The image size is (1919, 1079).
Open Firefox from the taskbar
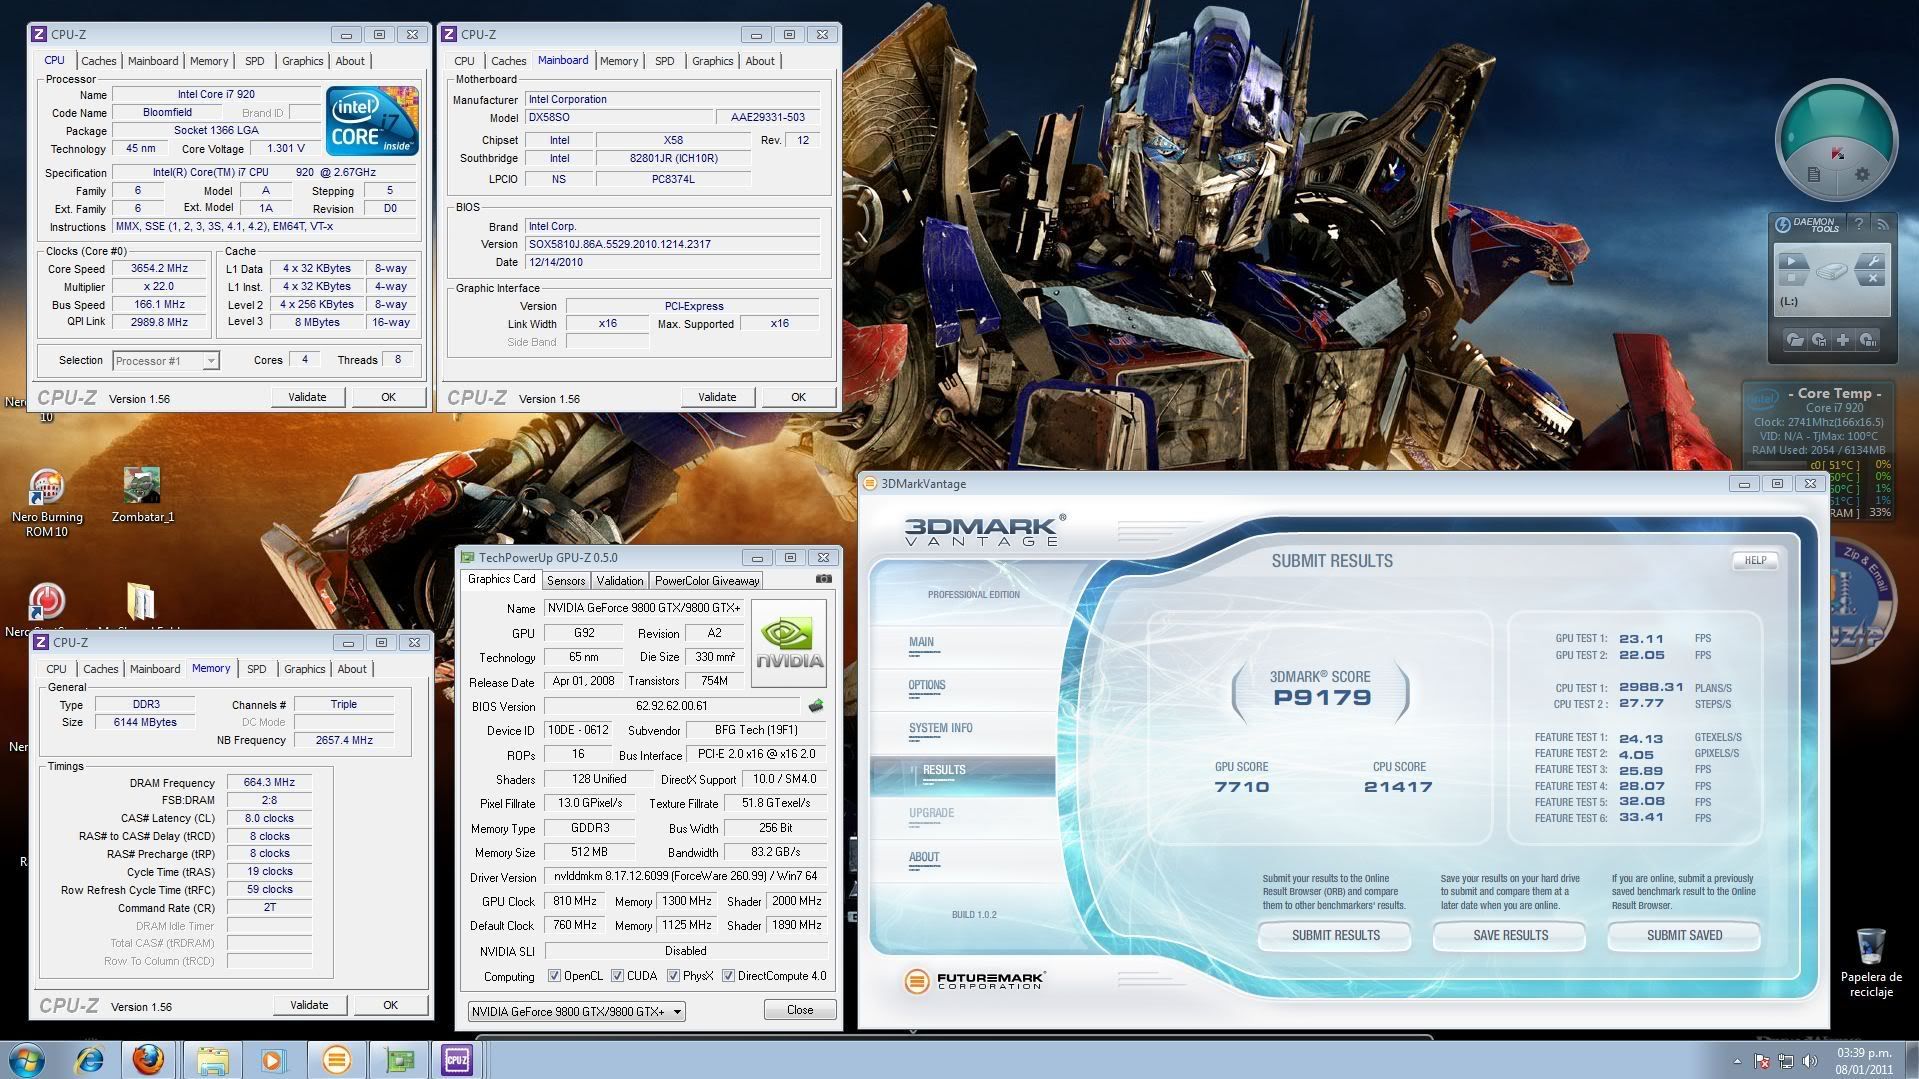[x=149, y=1059]
